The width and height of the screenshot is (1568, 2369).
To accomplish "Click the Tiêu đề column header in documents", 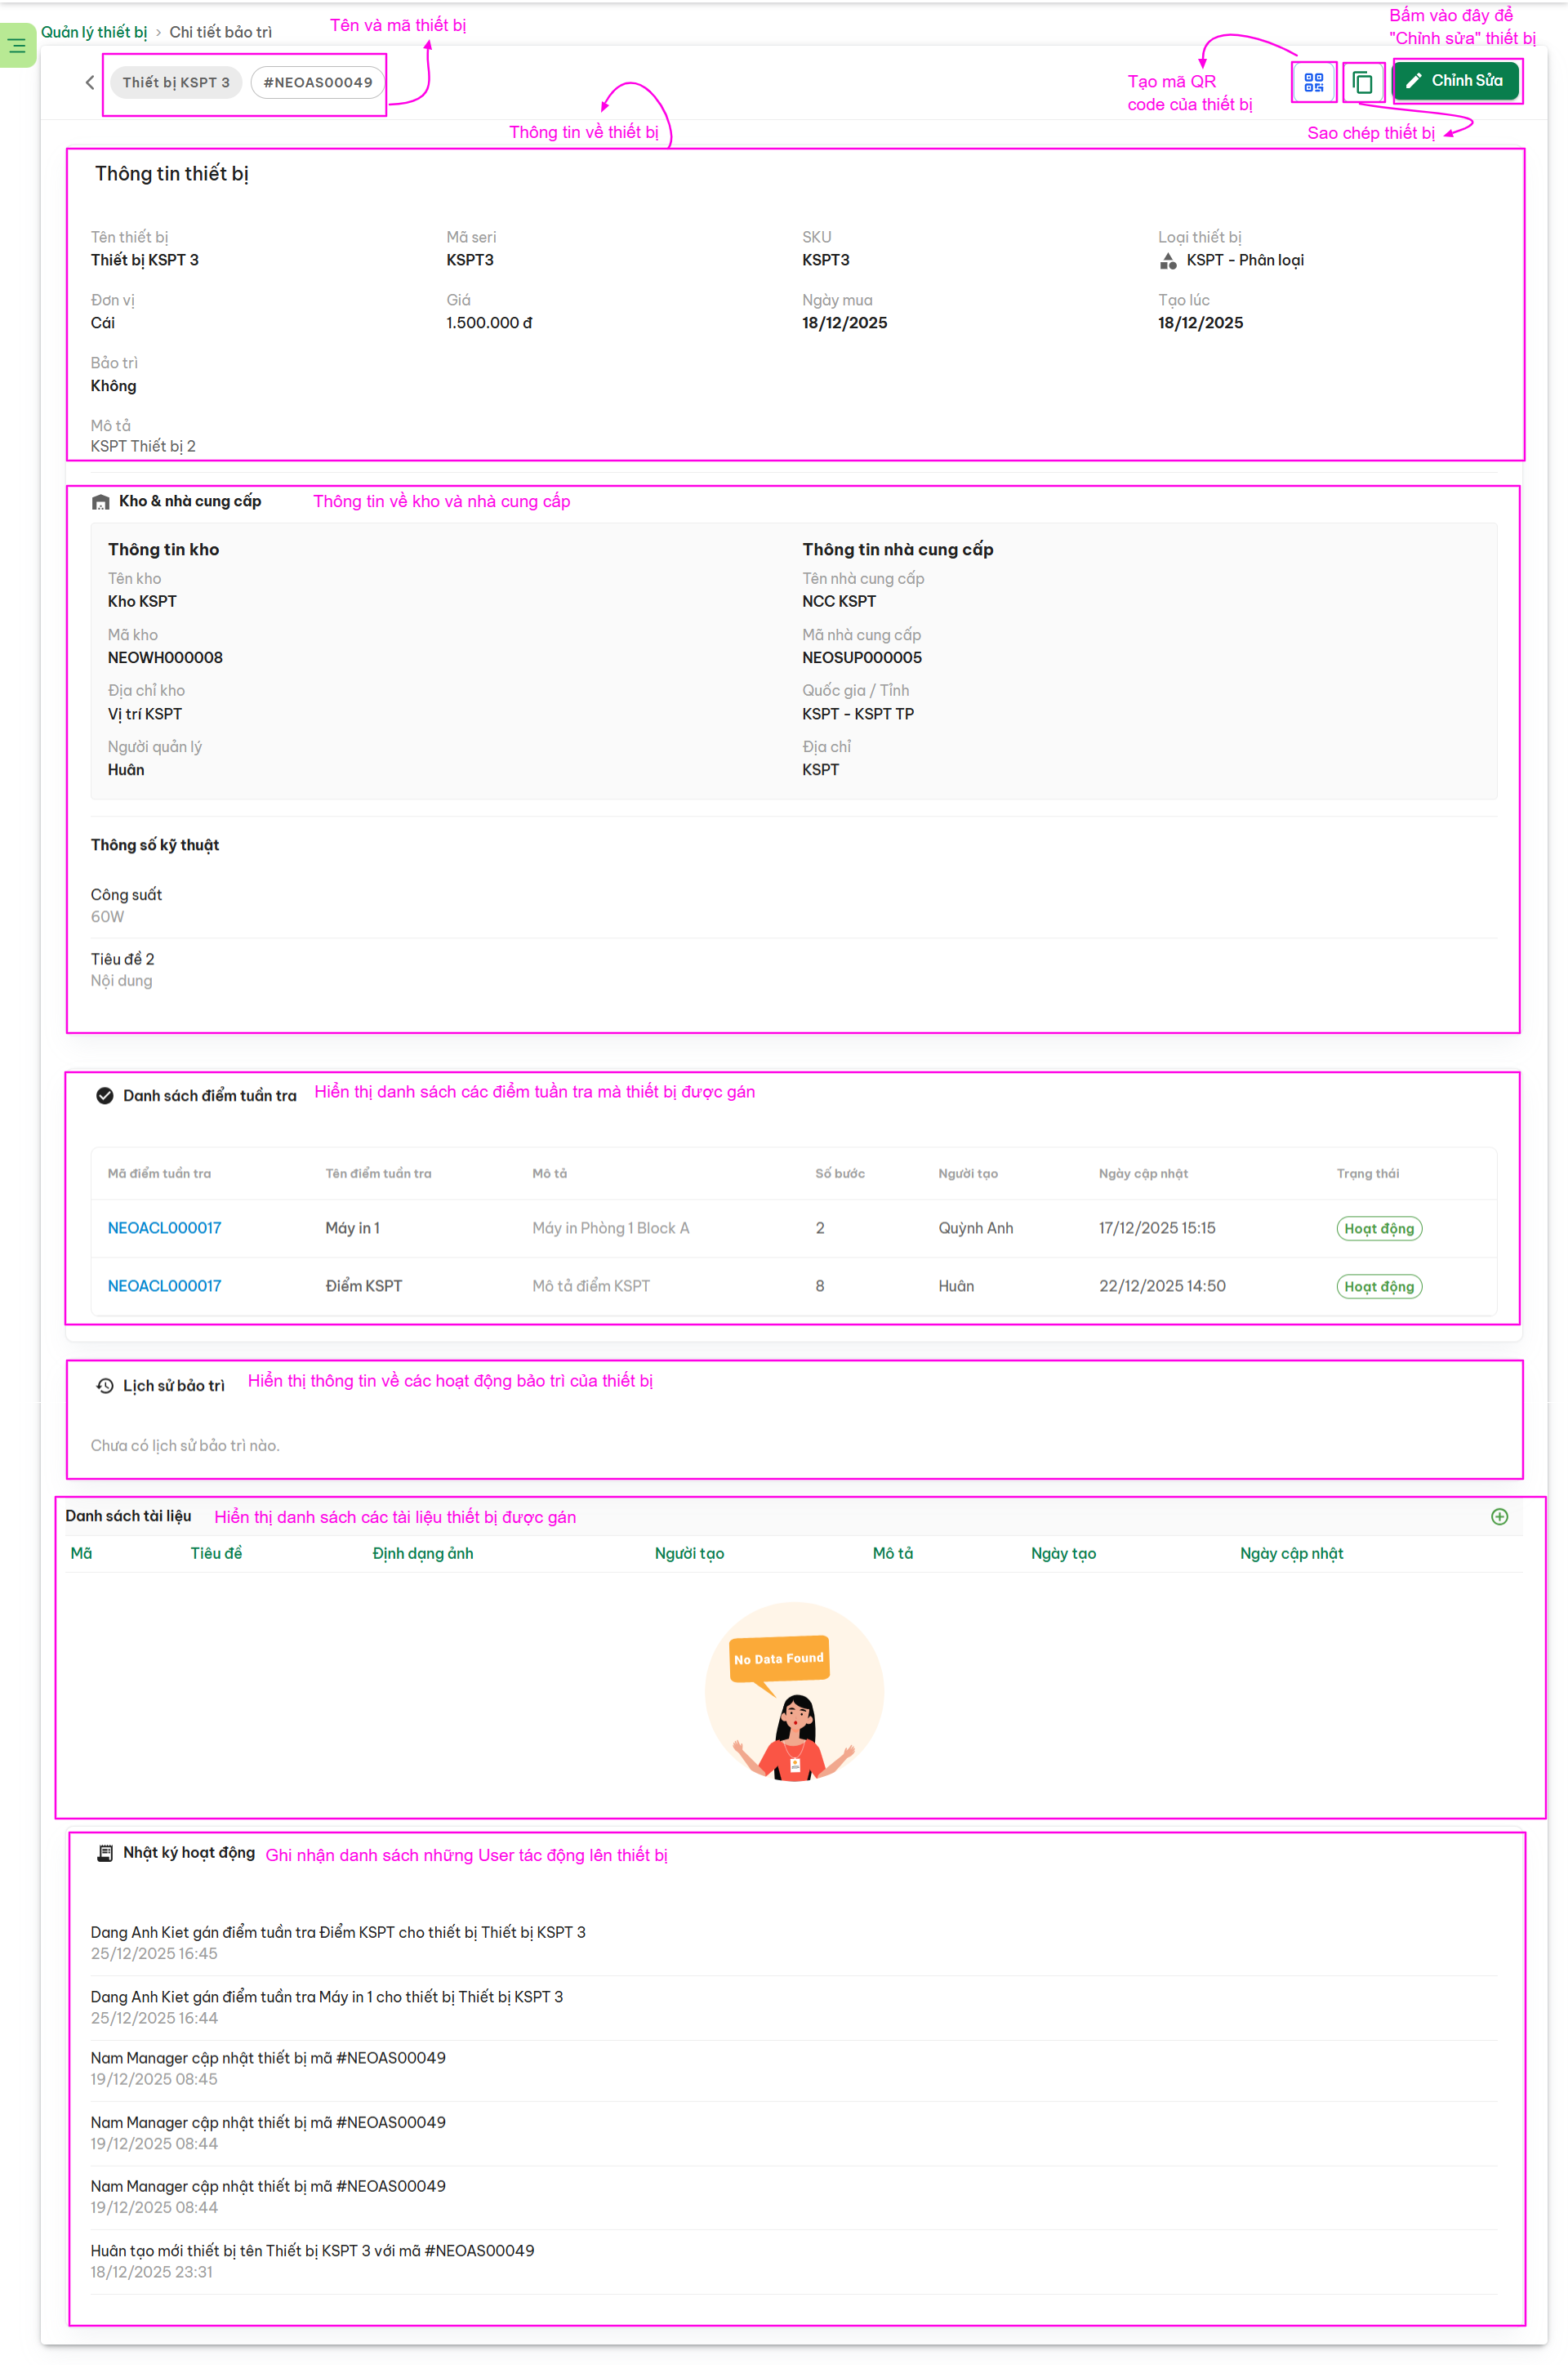I will pos(216,1553).
